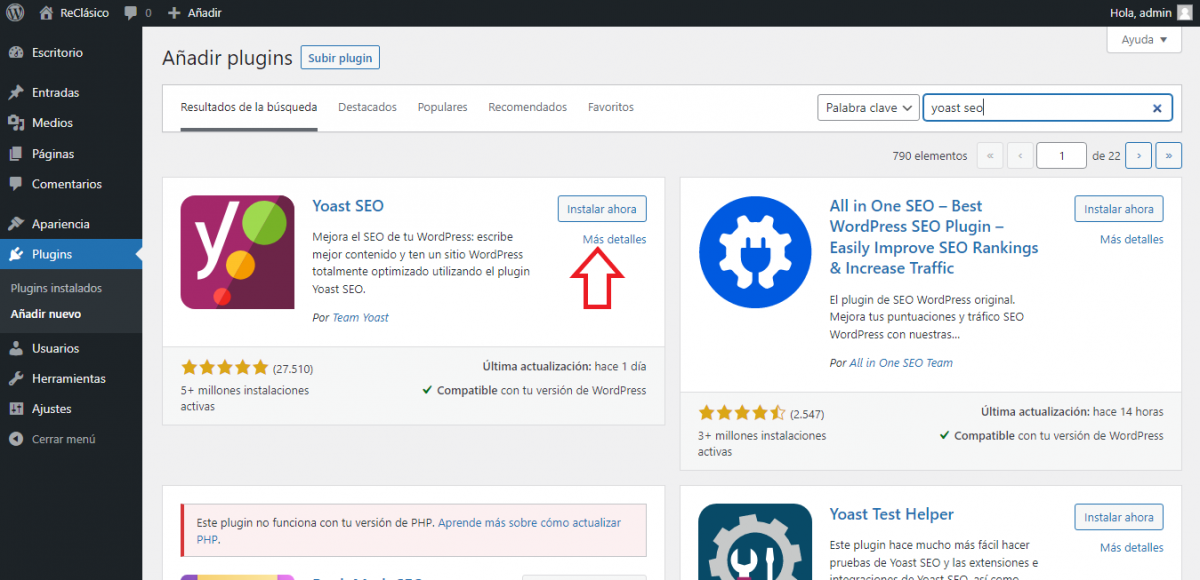Switch to the Recomendados tab
This screenshot has height=580, width=1200.
[527, 107]
